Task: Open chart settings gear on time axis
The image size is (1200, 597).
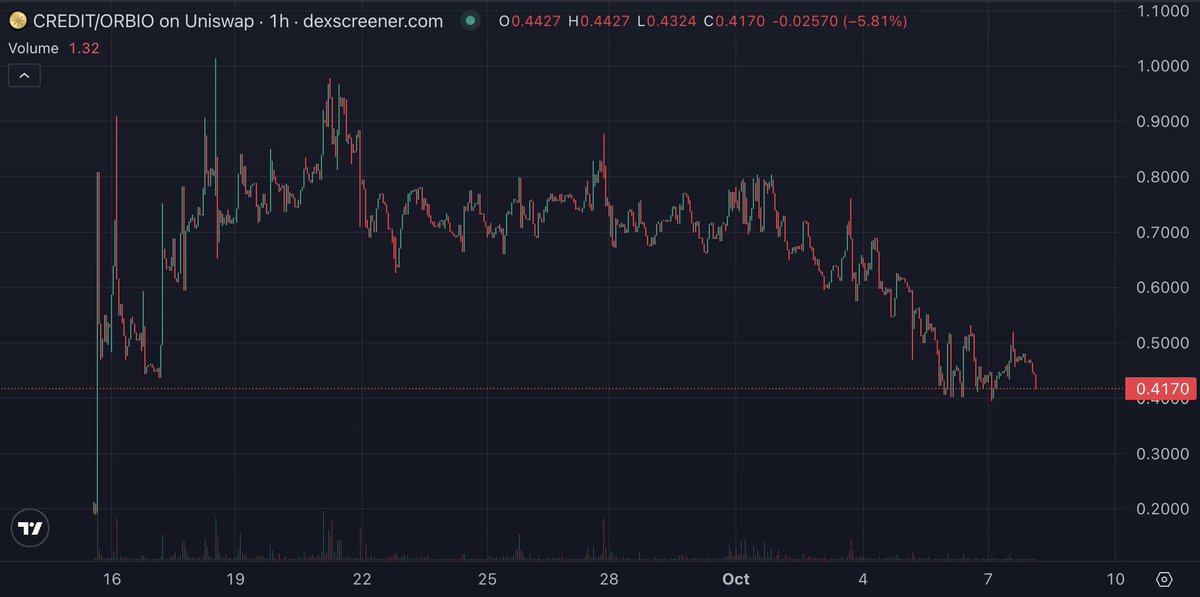Action: click(x=1164, y=579)
